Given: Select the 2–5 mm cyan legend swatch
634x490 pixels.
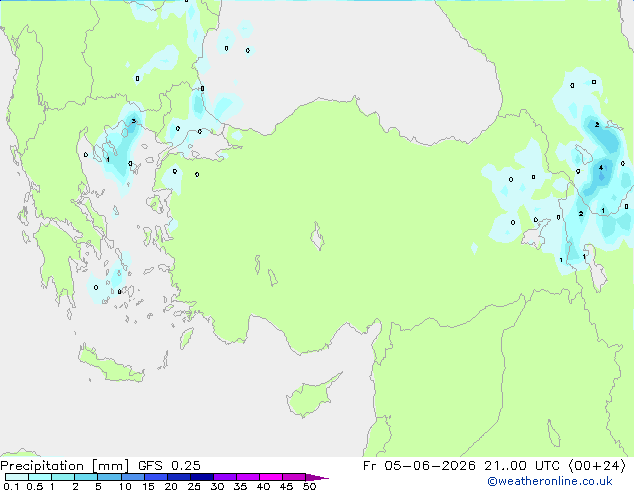Looking at the screenshot, I should [x=86, y=477].
